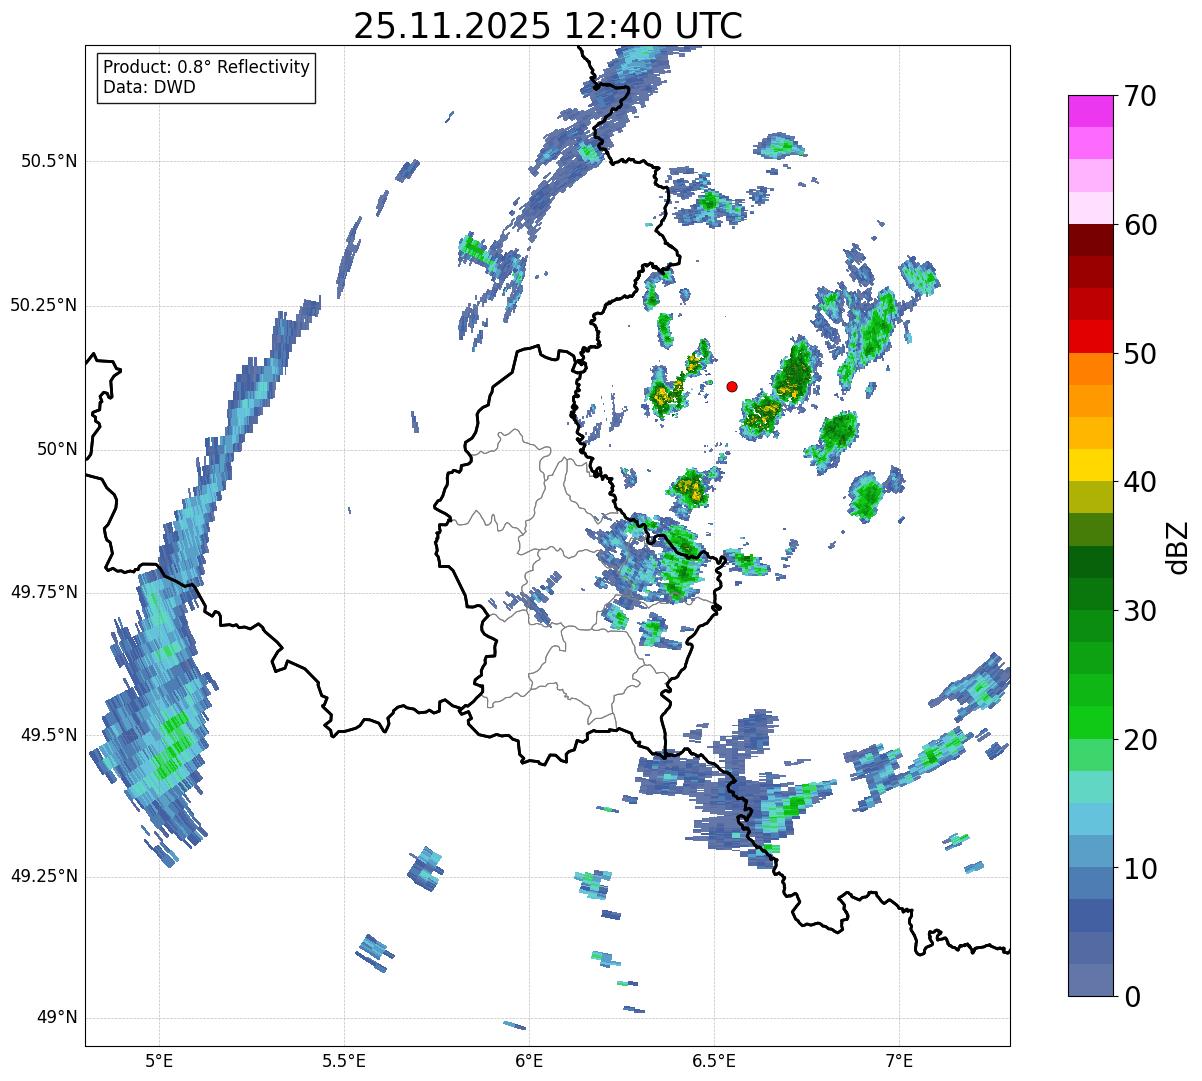Click the dBZ colorbar axis label
This screenshot has height=1081, width=1202.
coord(1178,546)
